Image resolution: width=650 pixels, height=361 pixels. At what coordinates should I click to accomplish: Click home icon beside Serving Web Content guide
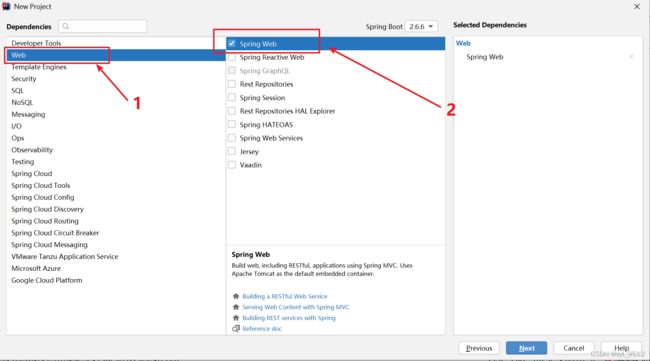pos(236,307)
